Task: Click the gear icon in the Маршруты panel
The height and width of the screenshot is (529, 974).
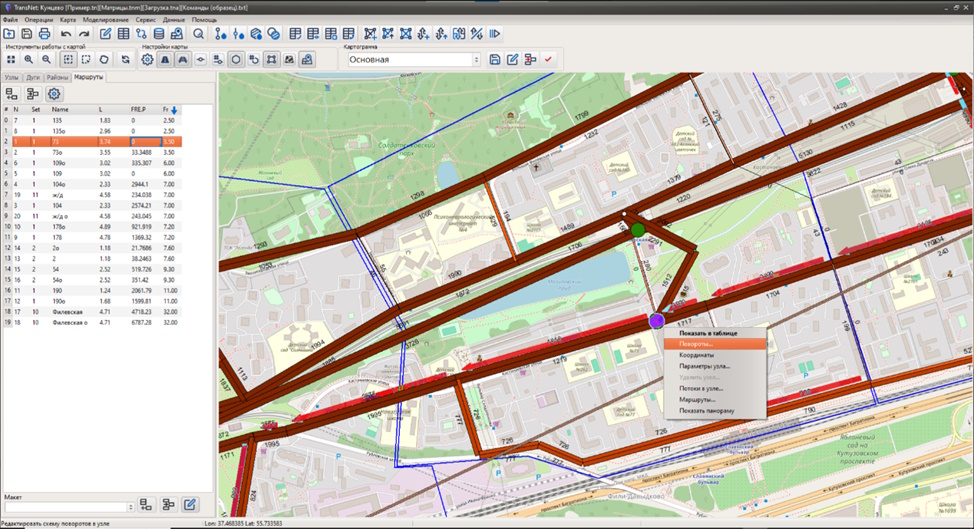Action: coord(54,93)
